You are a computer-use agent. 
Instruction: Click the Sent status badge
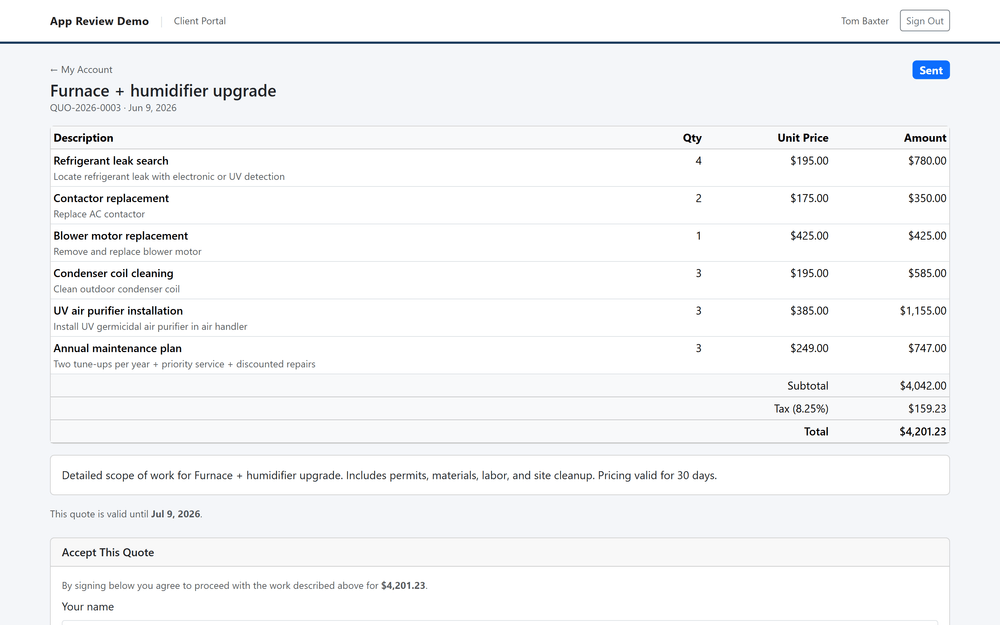pos(930,70)
